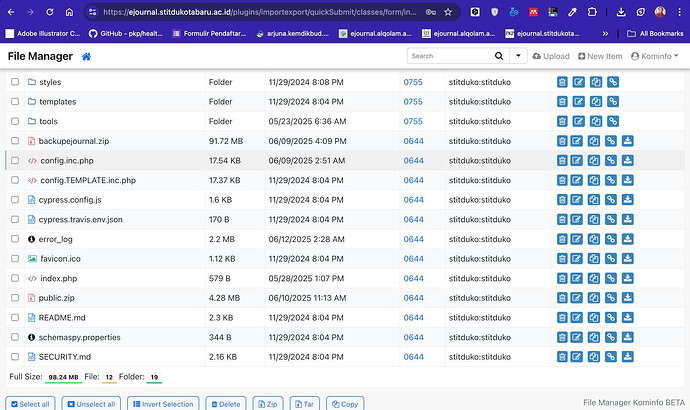Image resolution: width=690 pixels, height=410 pixels.
Task: Open the tools folder by name
Action: point(48,121)
